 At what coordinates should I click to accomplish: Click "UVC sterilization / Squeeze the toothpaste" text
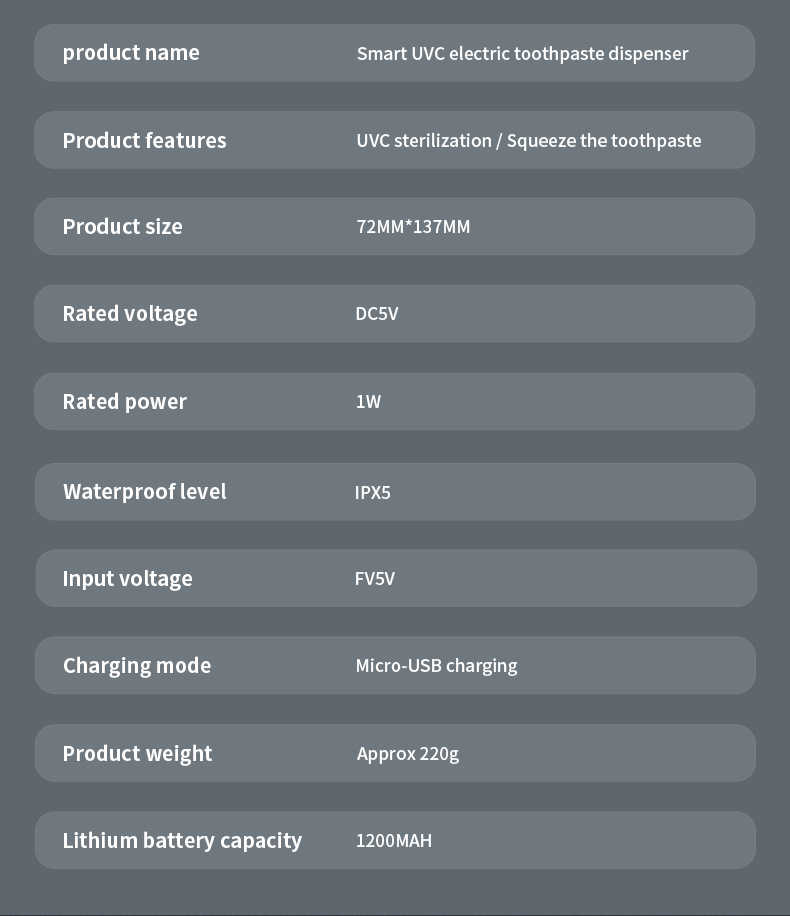tap(528, 141)
